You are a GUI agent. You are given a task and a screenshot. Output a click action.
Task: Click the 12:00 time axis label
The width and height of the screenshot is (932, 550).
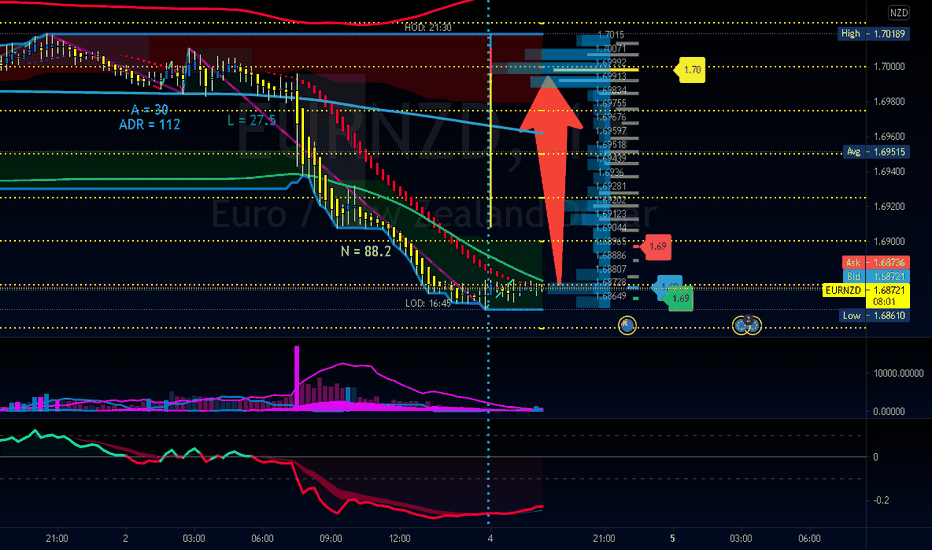(x=399, y=539)
